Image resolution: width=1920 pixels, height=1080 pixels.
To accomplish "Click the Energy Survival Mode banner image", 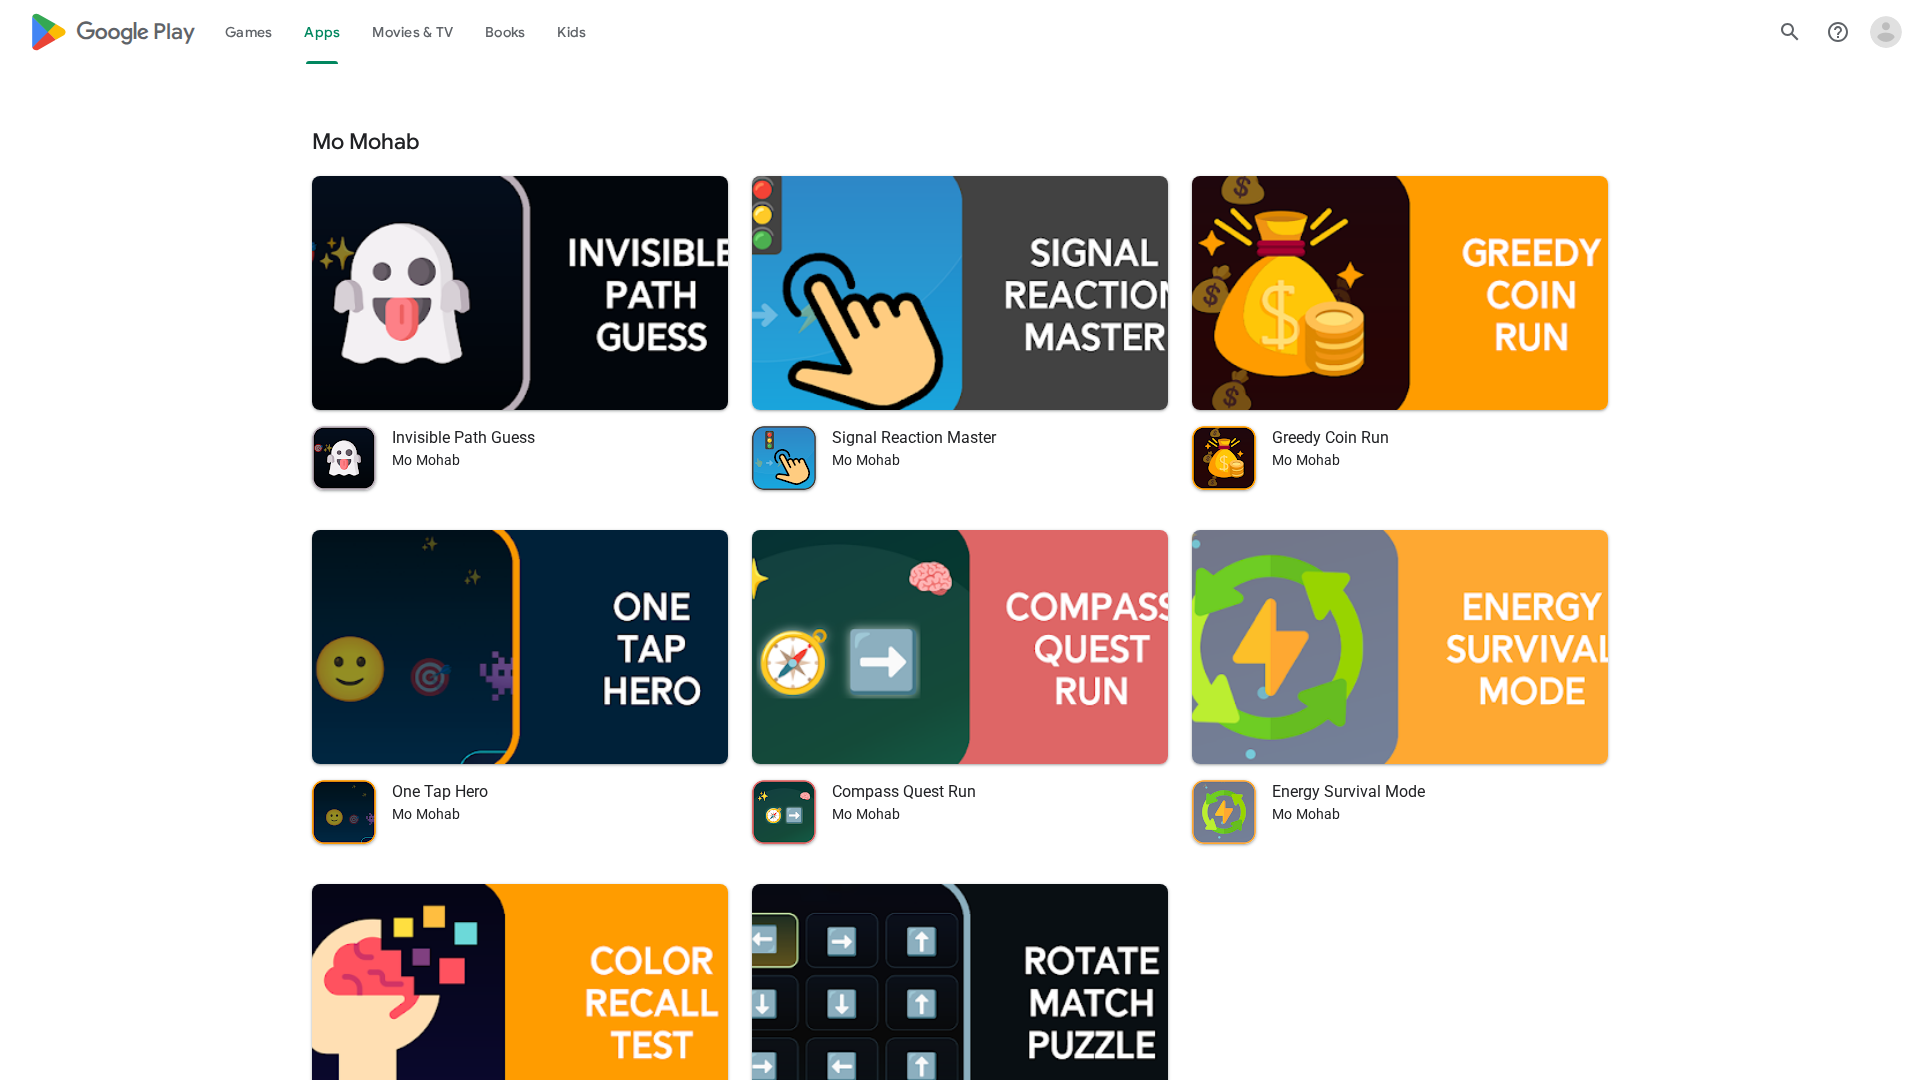I will pyautogui.click(x=1400, y=647).
